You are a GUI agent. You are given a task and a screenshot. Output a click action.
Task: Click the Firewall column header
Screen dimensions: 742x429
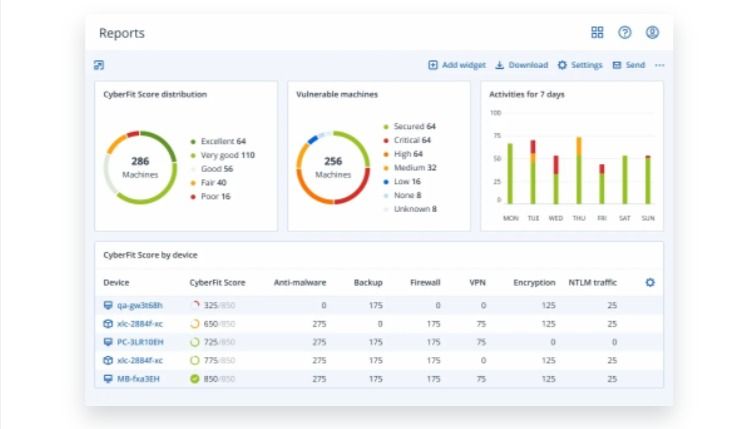click(425, 283)
